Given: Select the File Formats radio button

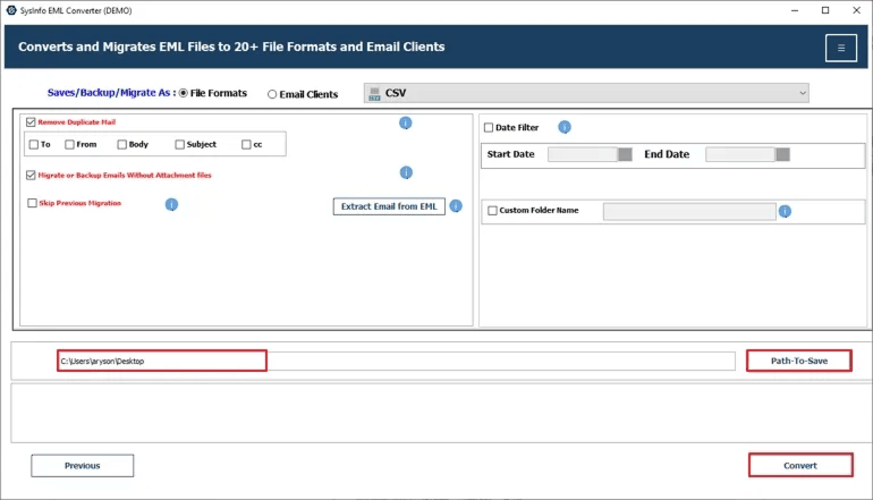Looking at the screenshot, I should tap(183, 93).
